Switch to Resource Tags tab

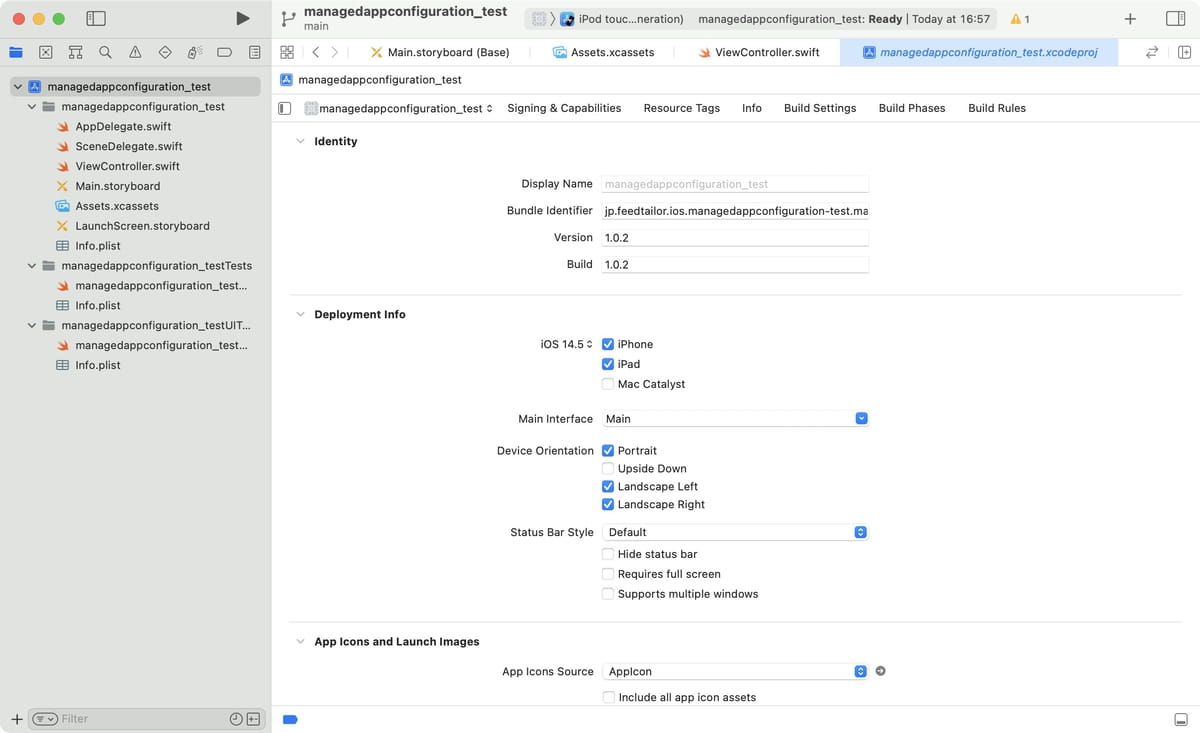[682, 108]
